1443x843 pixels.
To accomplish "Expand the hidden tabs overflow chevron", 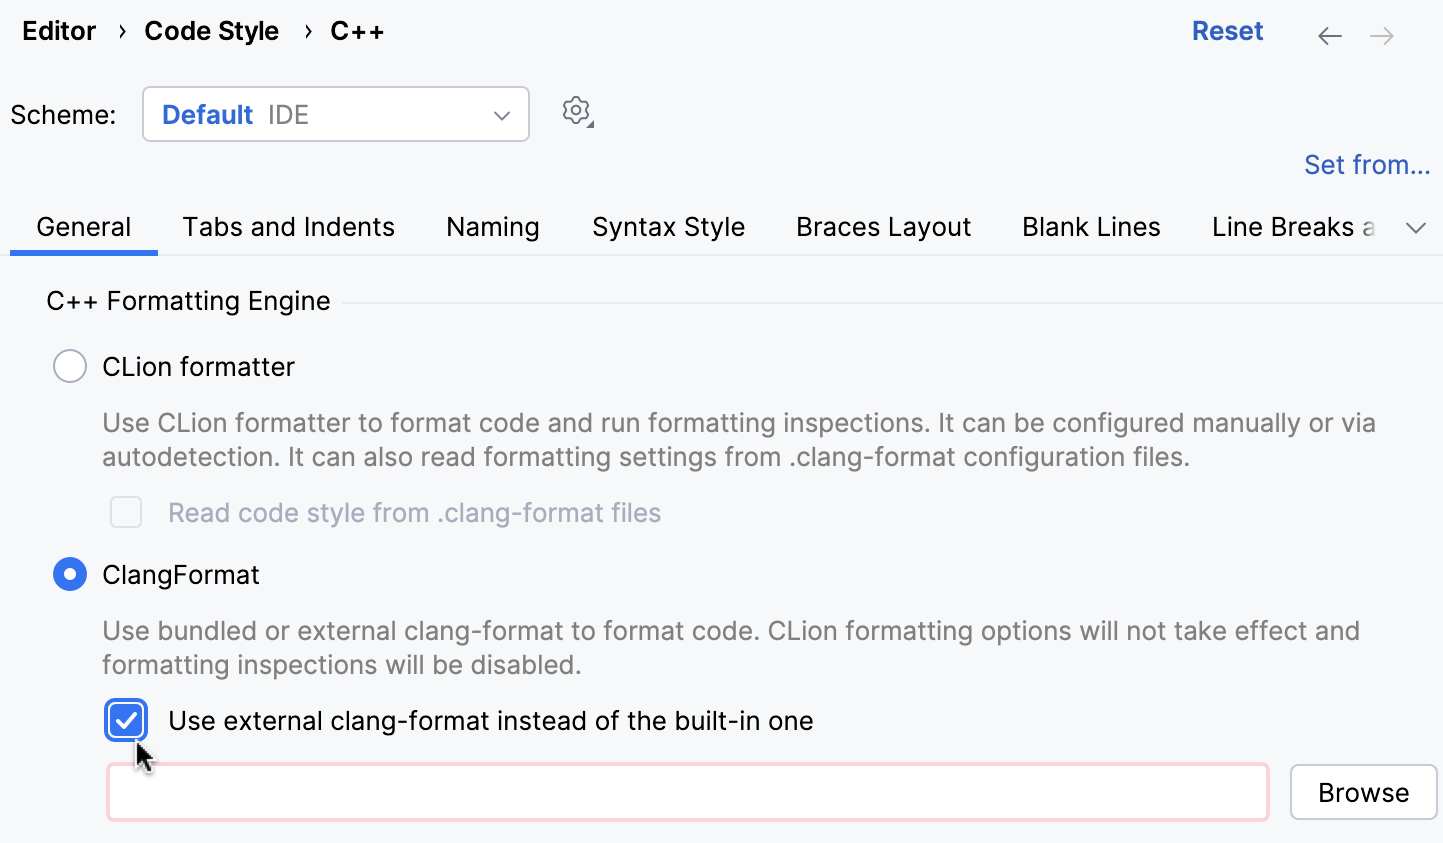I will [x=1416, y=227].
